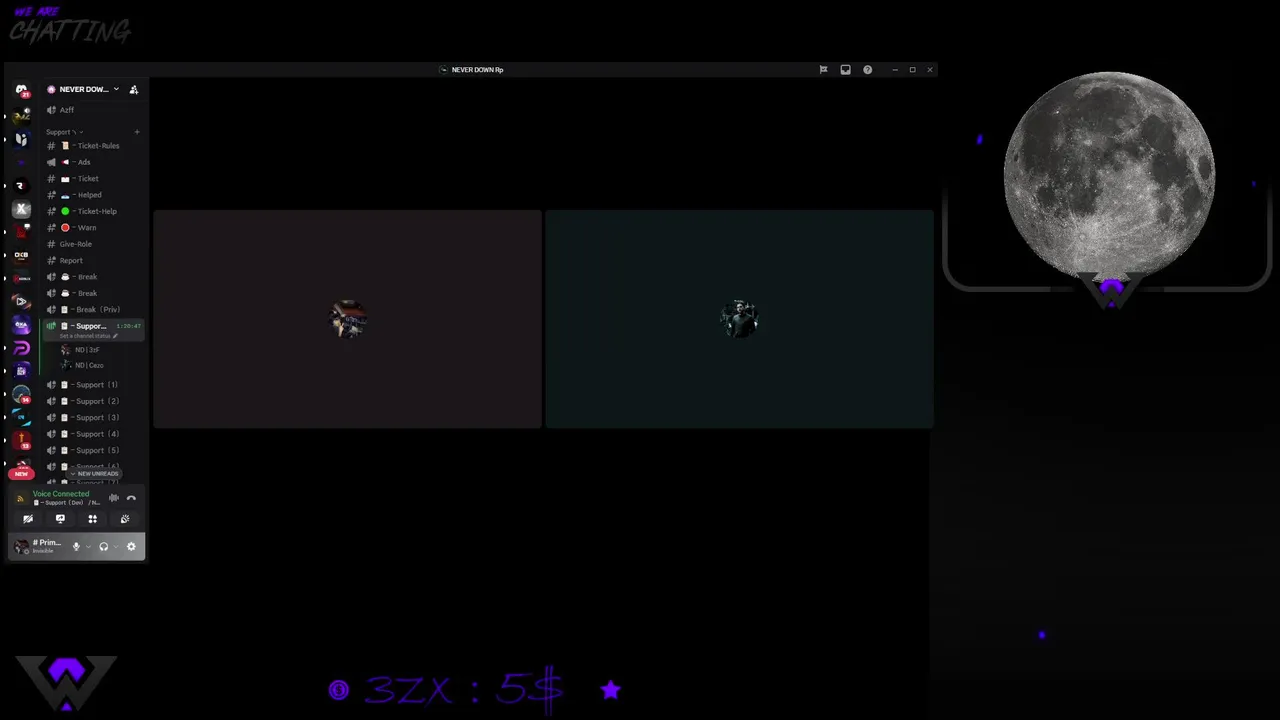Click the invite members icon beside server name
Screen dimensions: 1280x720
click(134, 89)
